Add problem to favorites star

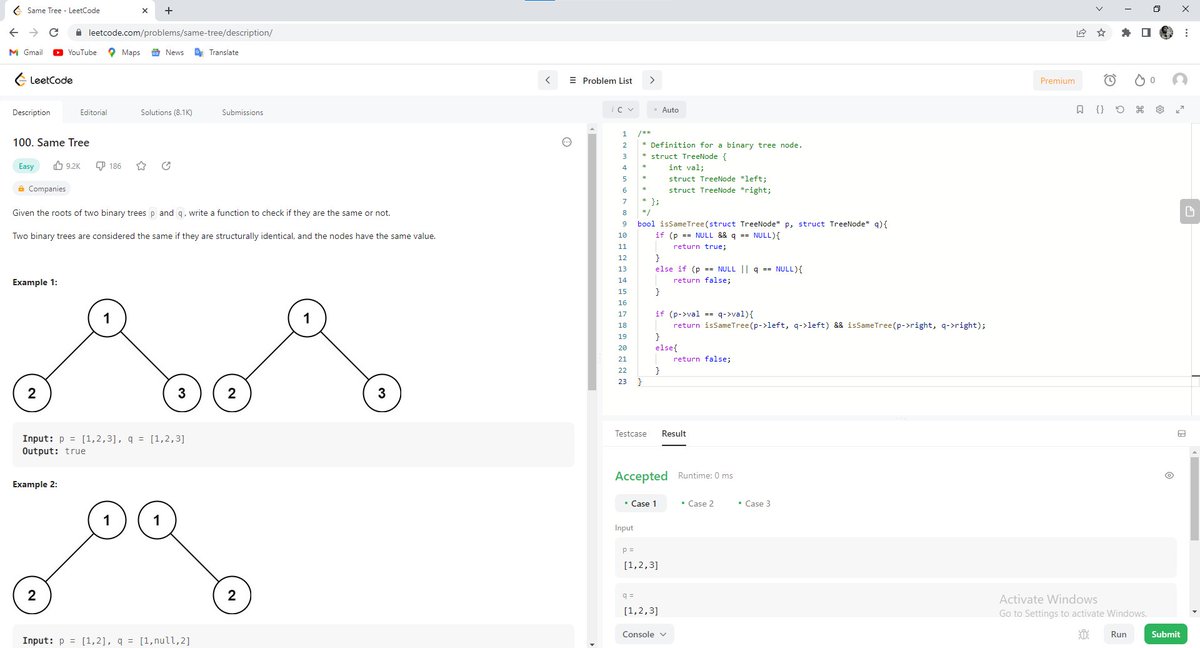point(142,165)
